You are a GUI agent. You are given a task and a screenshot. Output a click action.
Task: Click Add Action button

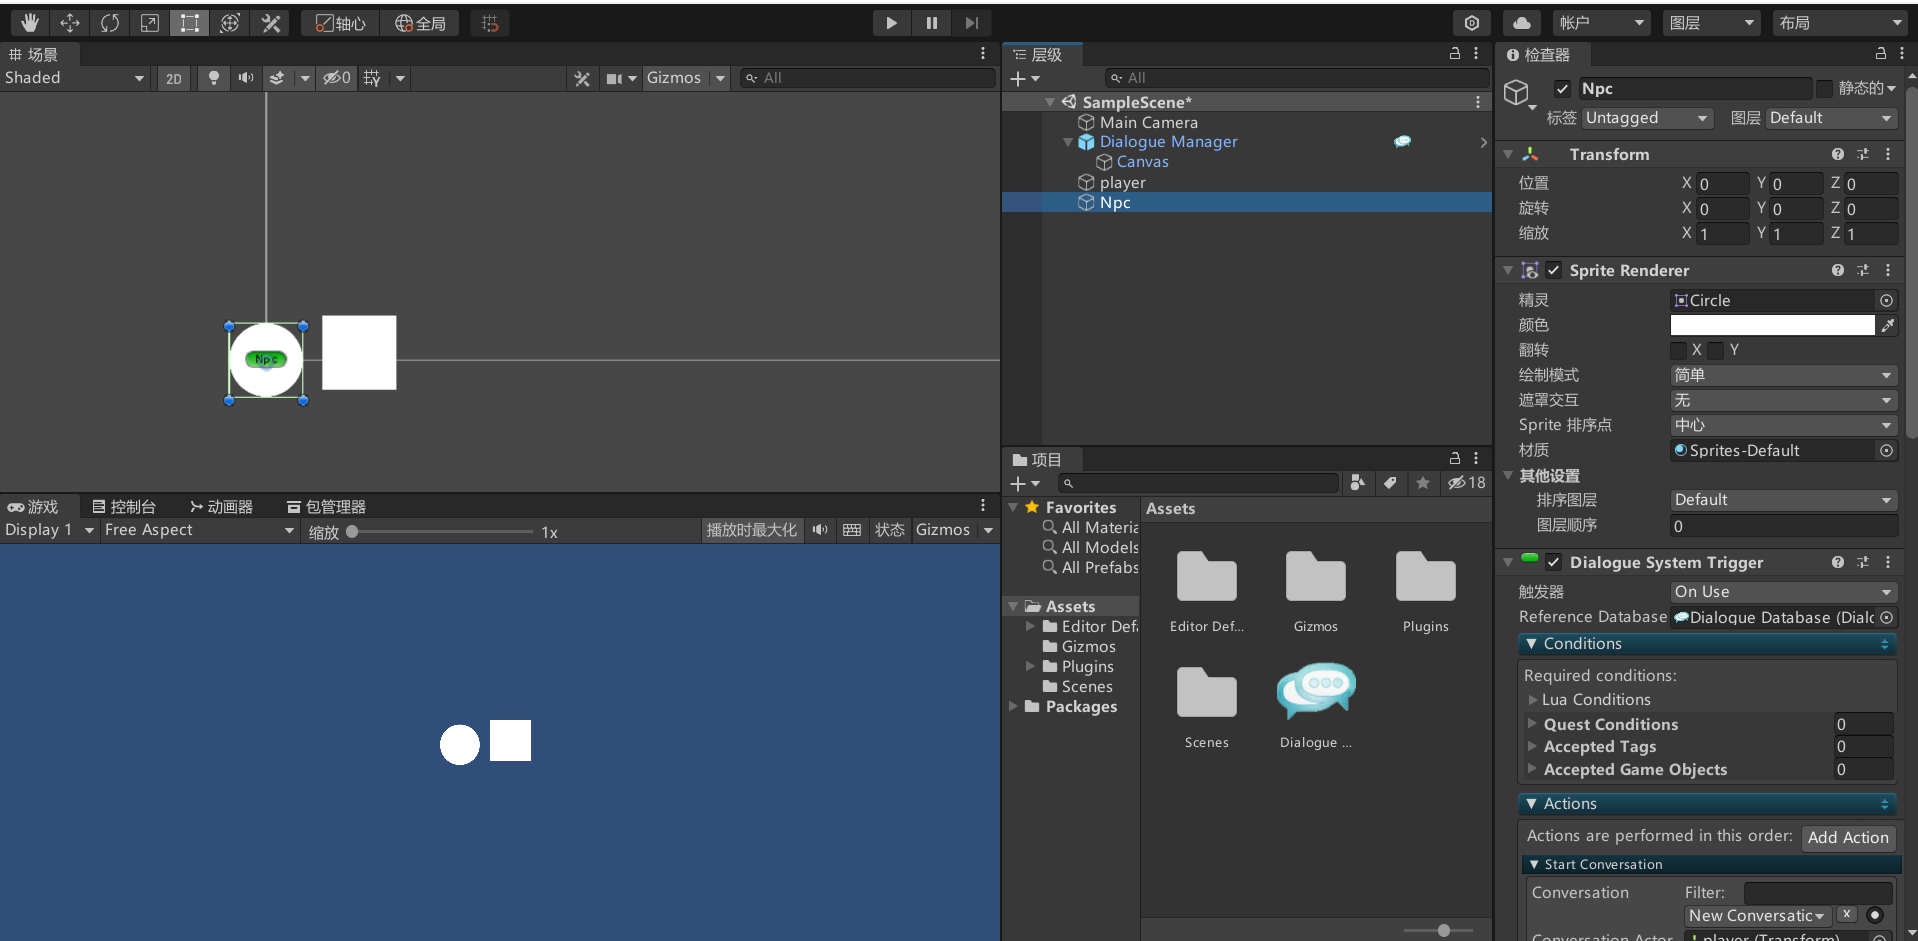click(1848, 837)
